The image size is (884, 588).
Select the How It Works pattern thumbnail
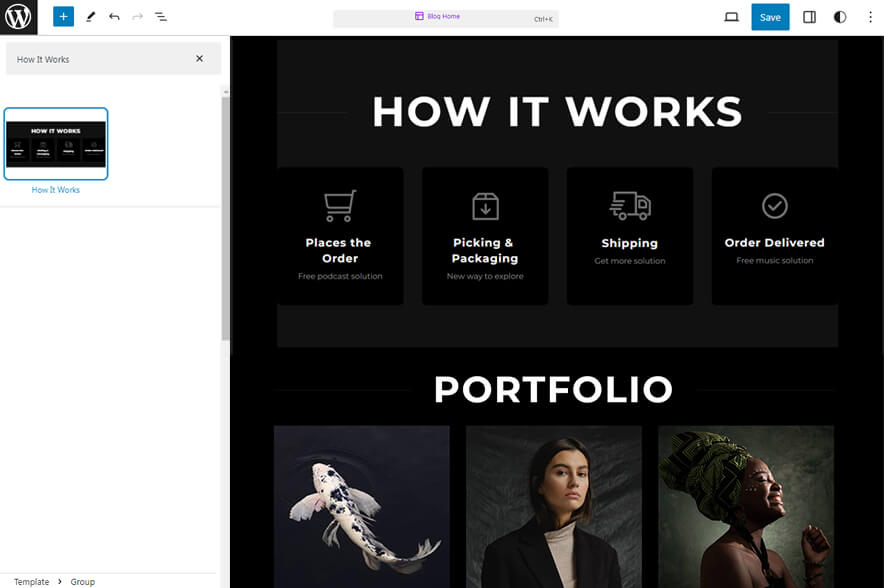pyautogui.click(x=56, y=143)
